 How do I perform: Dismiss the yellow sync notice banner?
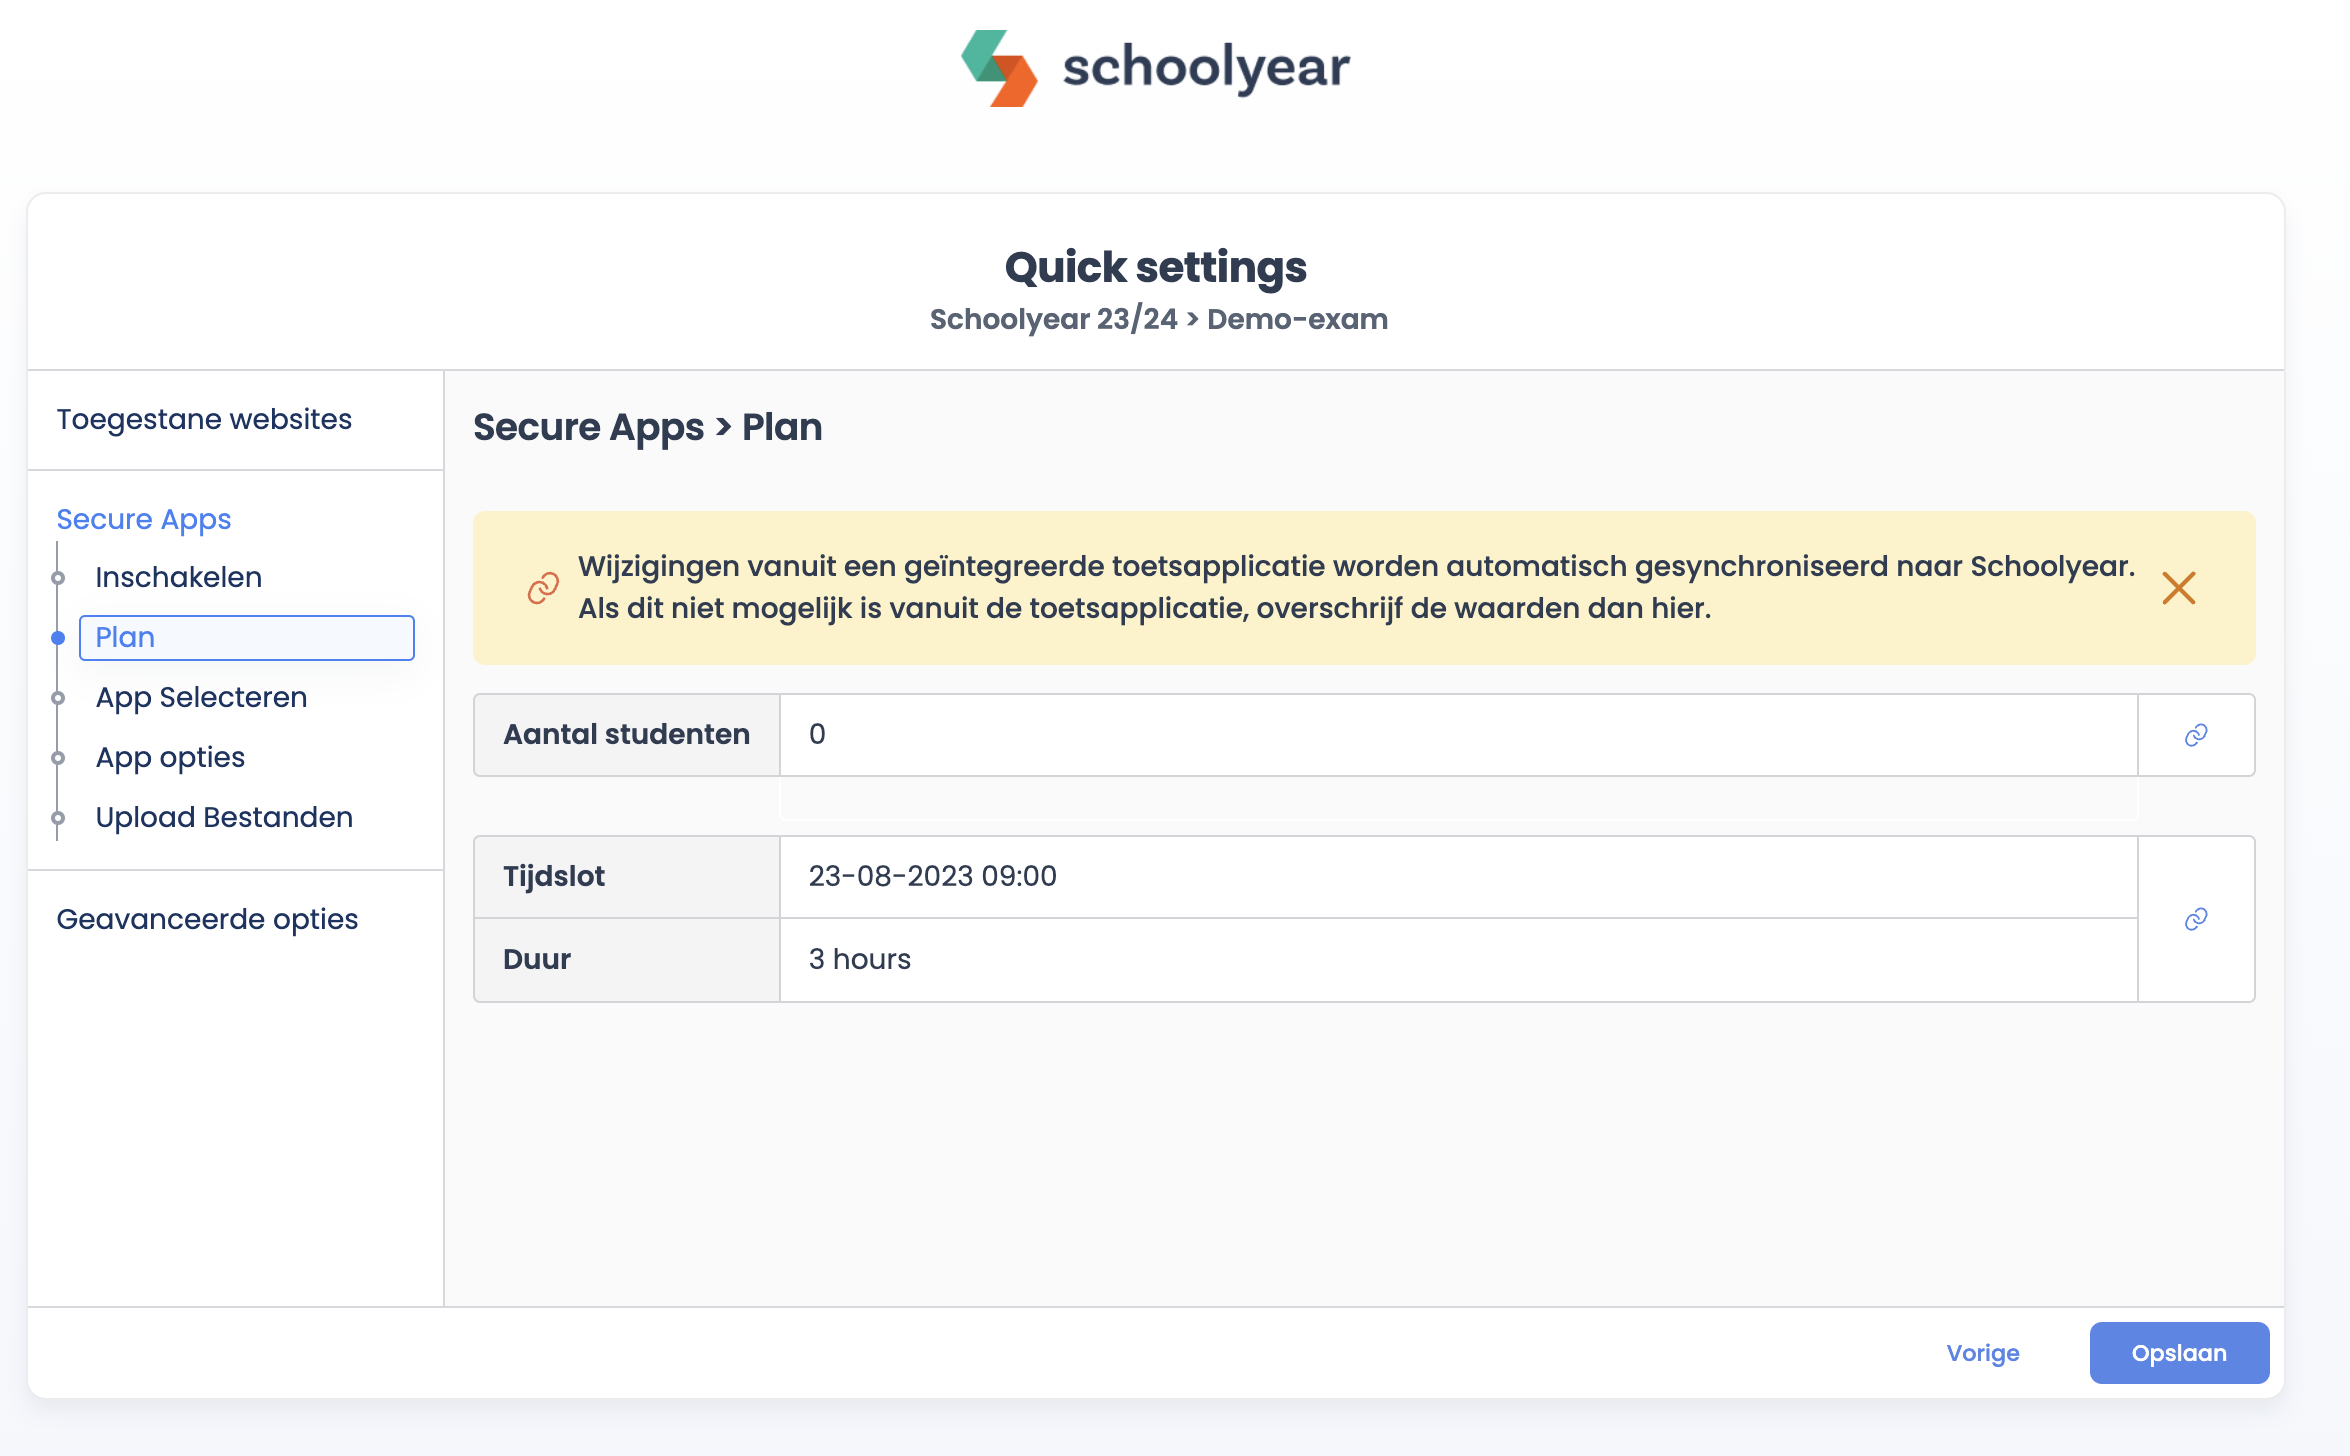2178,588
